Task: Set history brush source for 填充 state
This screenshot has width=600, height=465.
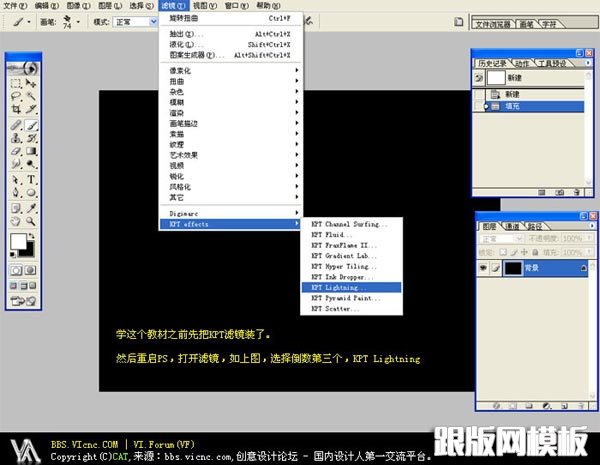Action: tap(479, 106)
